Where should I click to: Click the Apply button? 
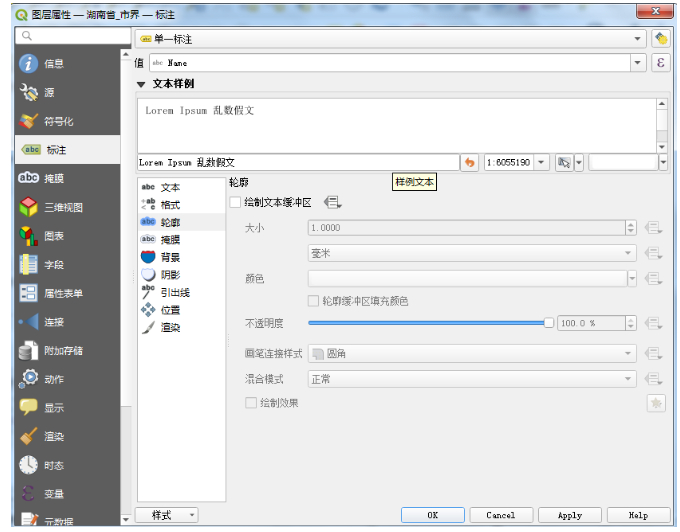pos(569,515)
